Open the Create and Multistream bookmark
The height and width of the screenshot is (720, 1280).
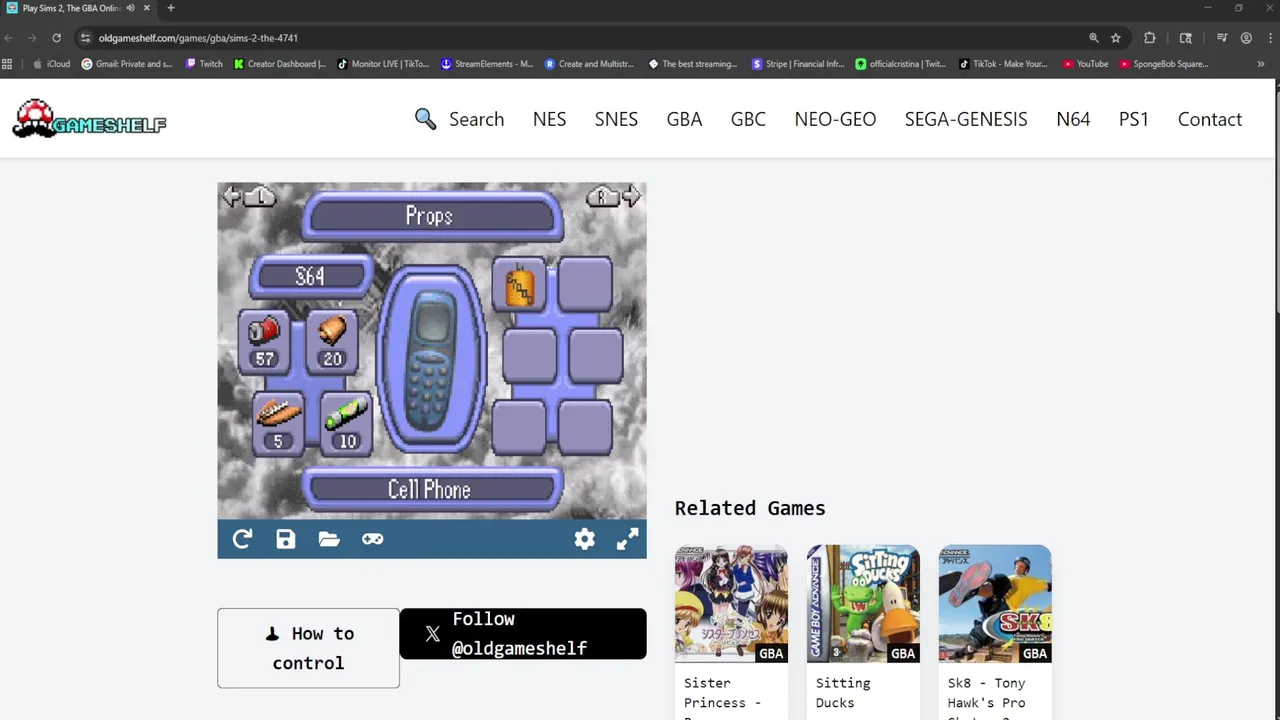coord(590,64)
